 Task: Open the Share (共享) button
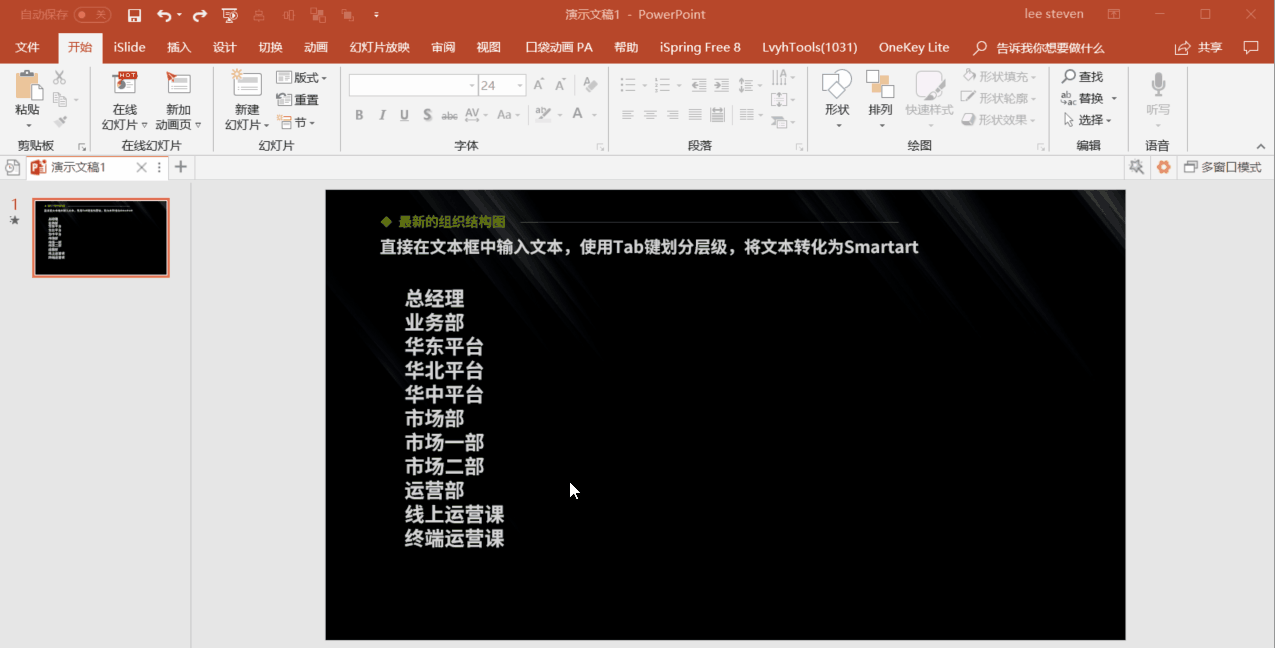[x=1199, y=47]
